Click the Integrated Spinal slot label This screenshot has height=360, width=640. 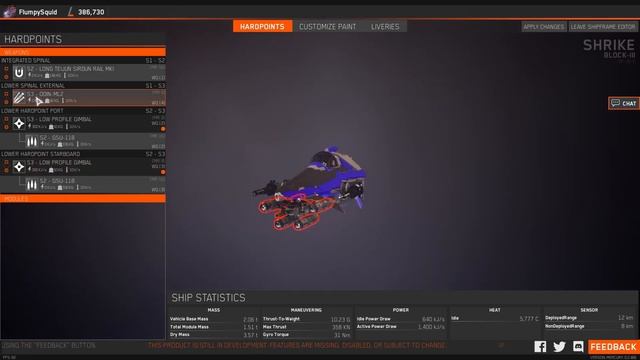tap(26, 60)
